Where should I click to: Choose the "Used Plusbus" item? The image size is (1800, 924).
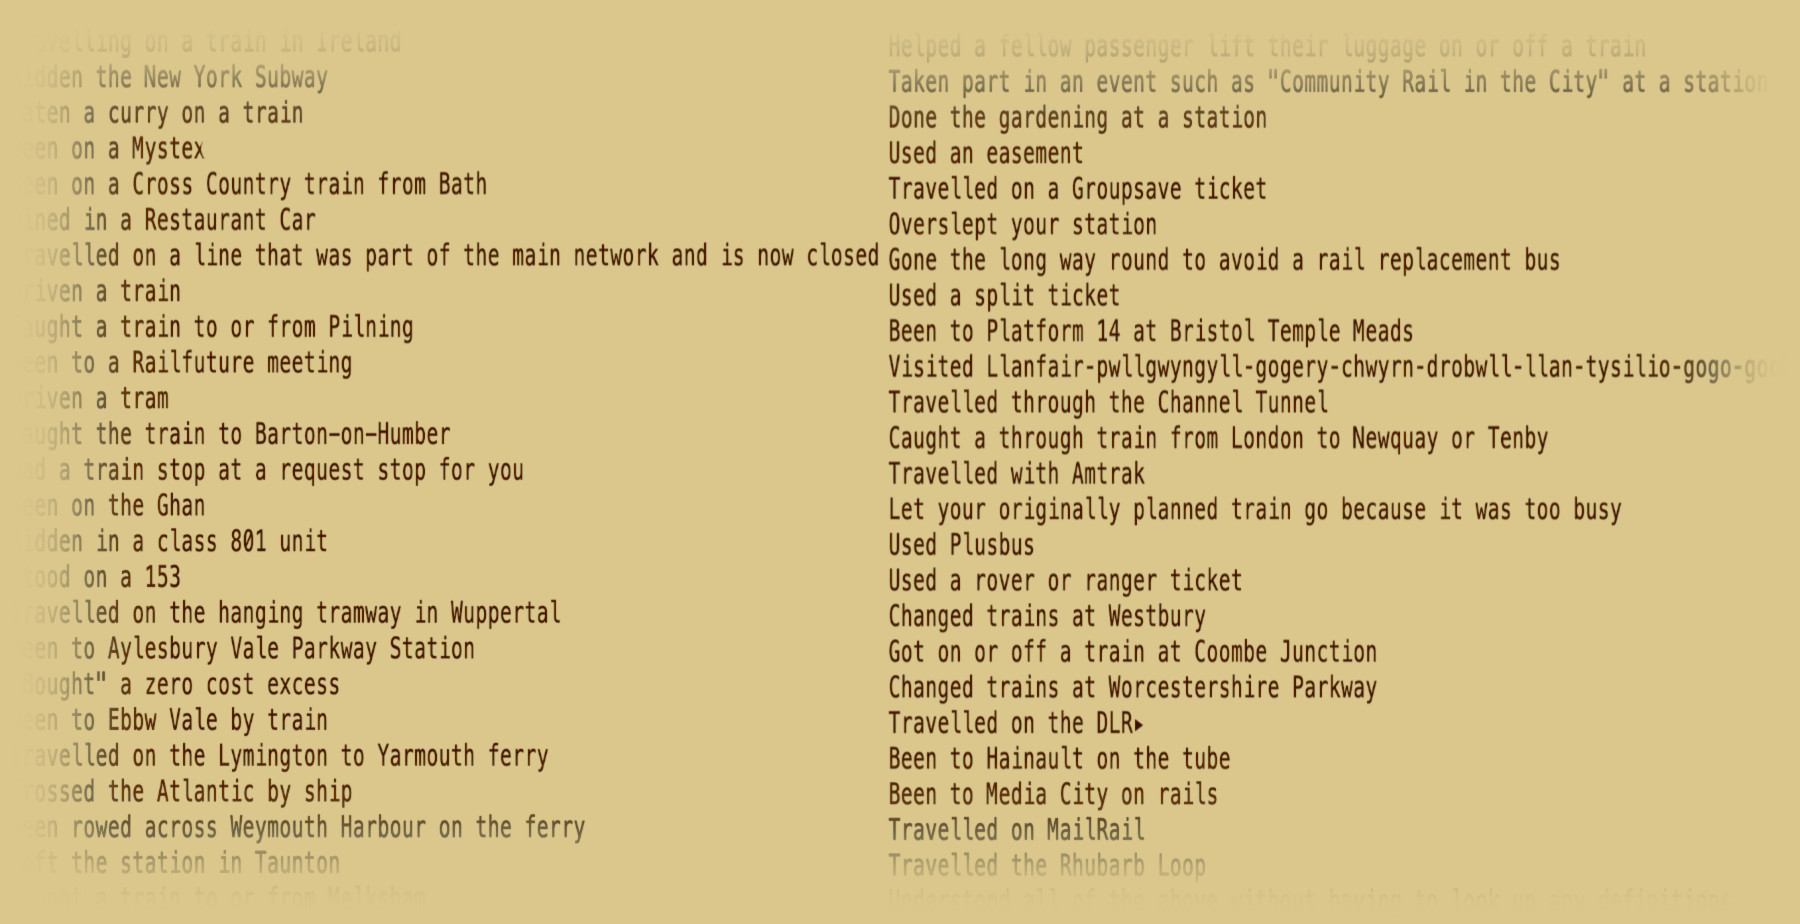click(961, 546)
